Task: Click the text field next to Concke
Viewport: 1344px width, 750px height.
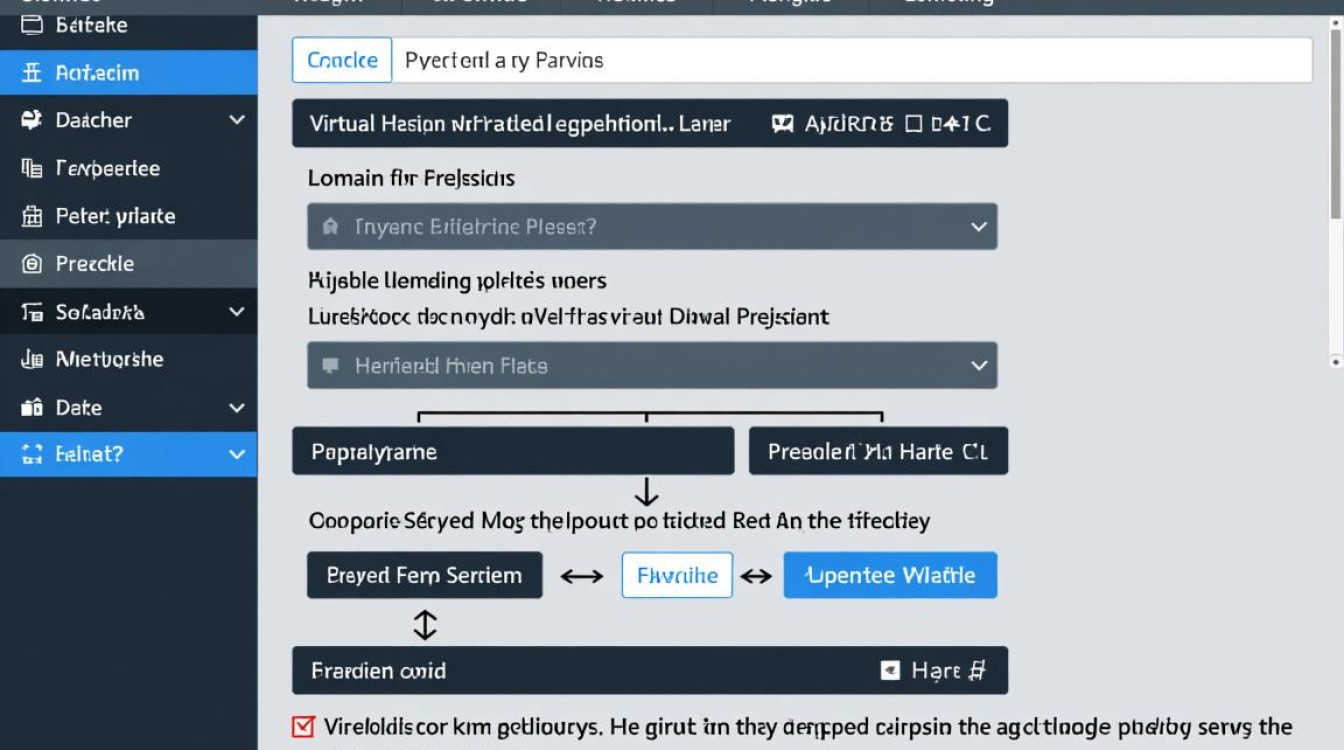Action: point(850,60)
